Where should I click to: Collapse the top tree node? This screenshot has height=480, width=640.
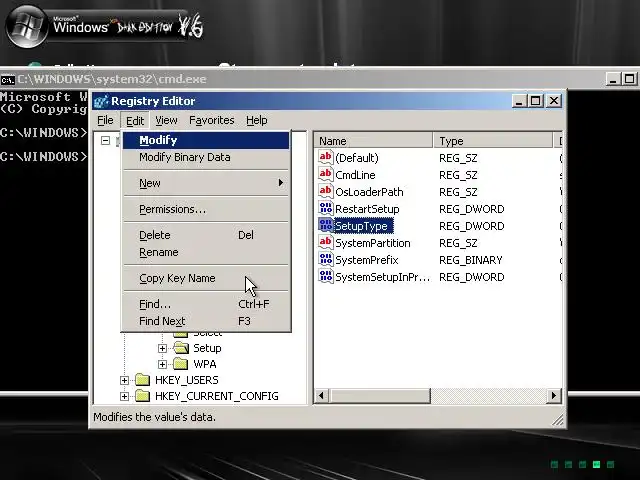105,141
